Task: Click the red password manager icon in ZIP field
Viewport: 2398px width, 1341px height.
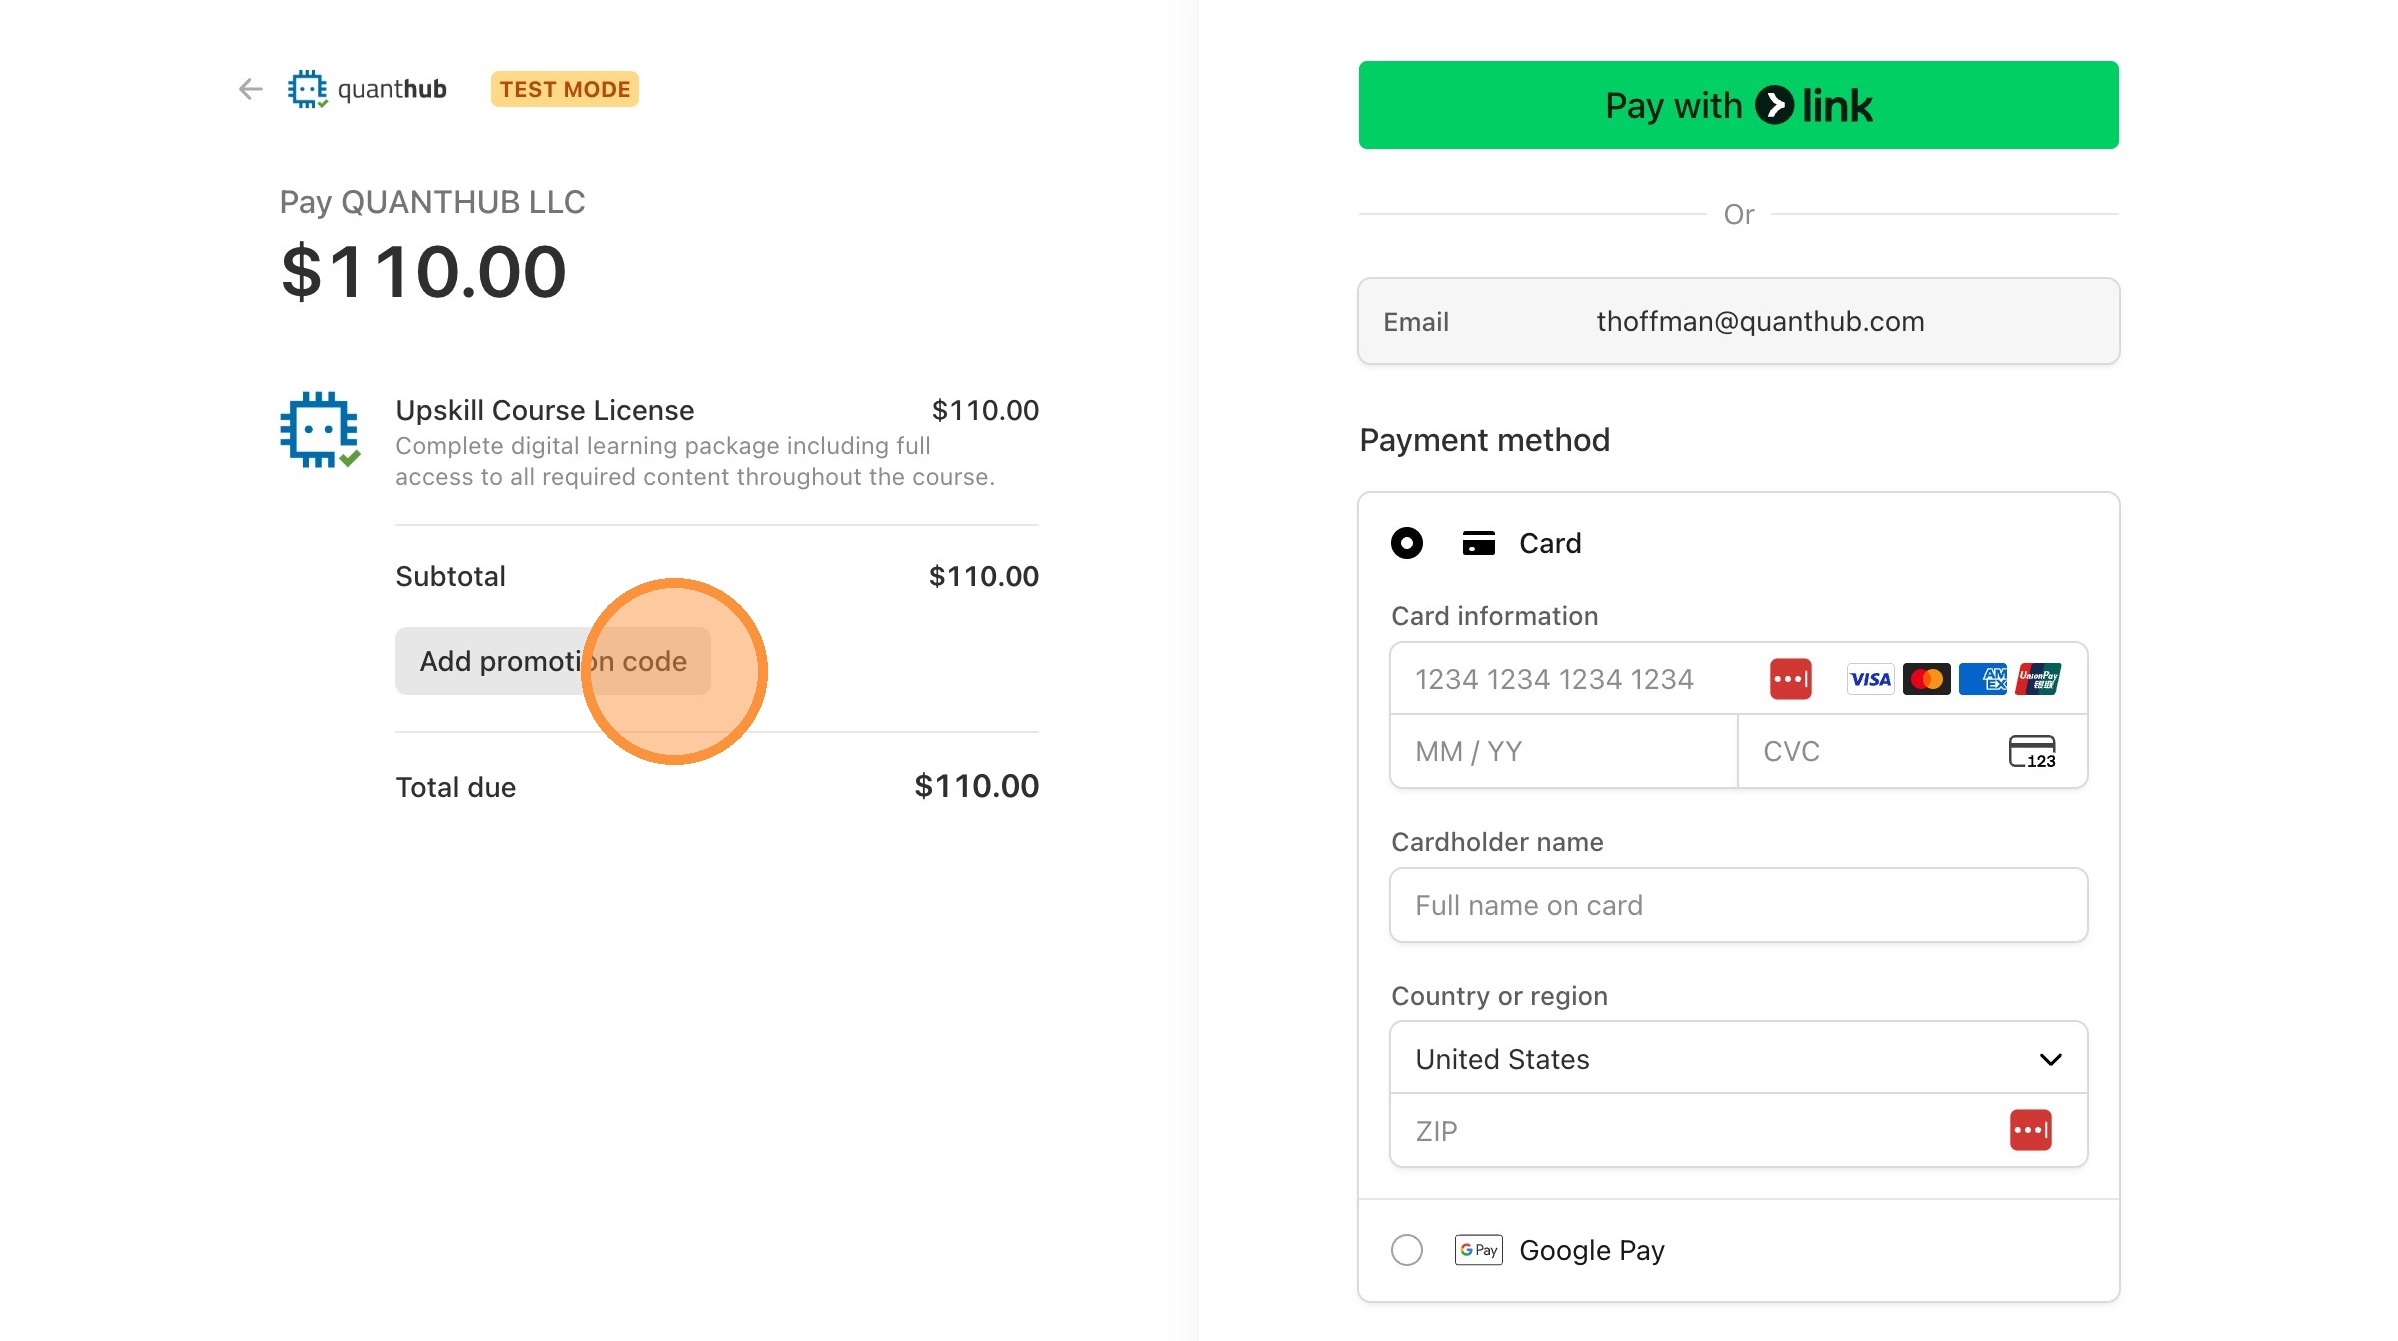Action: click(x=2030, y=1130)
